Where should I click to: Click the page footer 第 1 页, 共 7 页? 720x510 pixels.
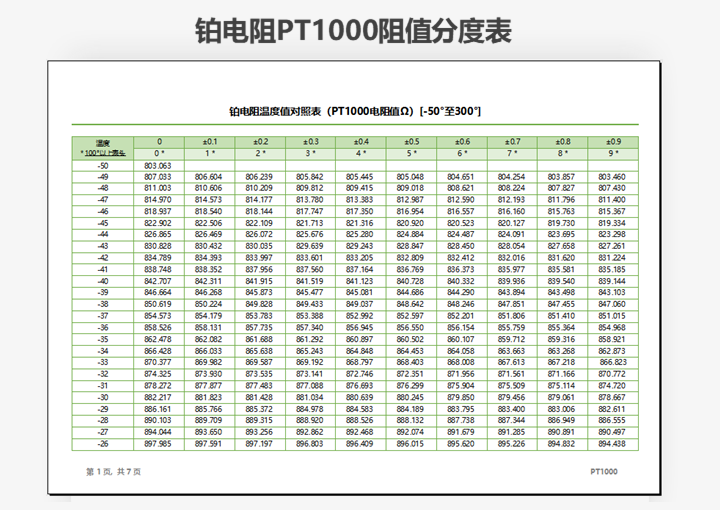point(113,472)
